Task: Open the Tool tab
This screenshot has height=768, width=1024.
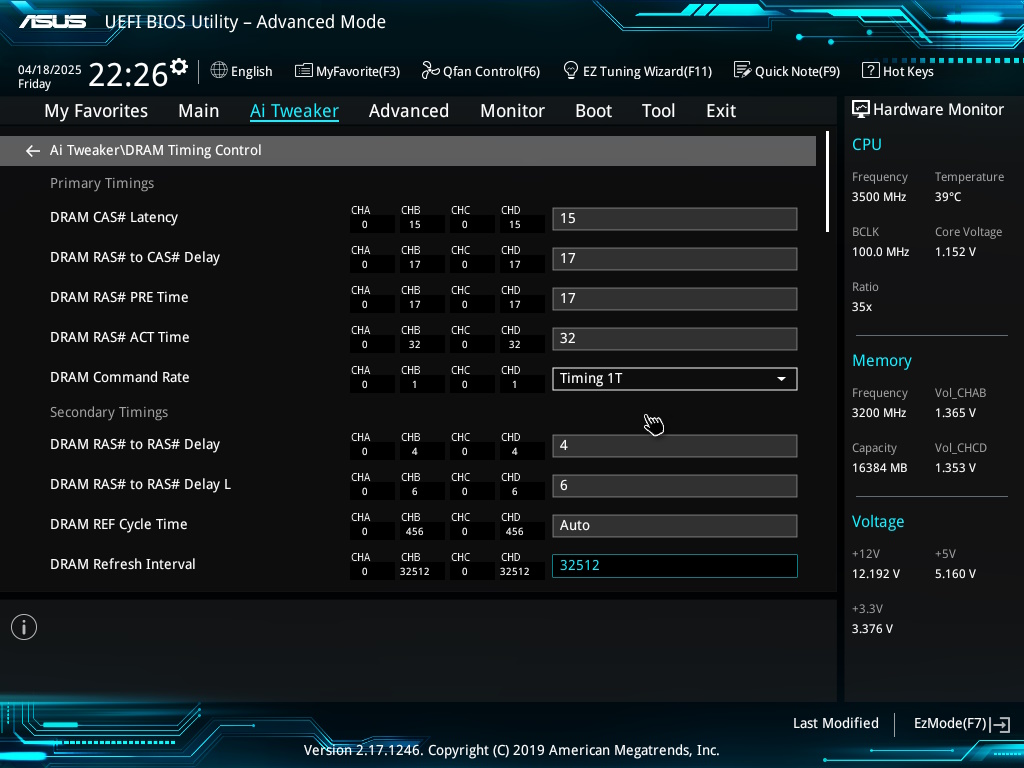Action: 658,111
